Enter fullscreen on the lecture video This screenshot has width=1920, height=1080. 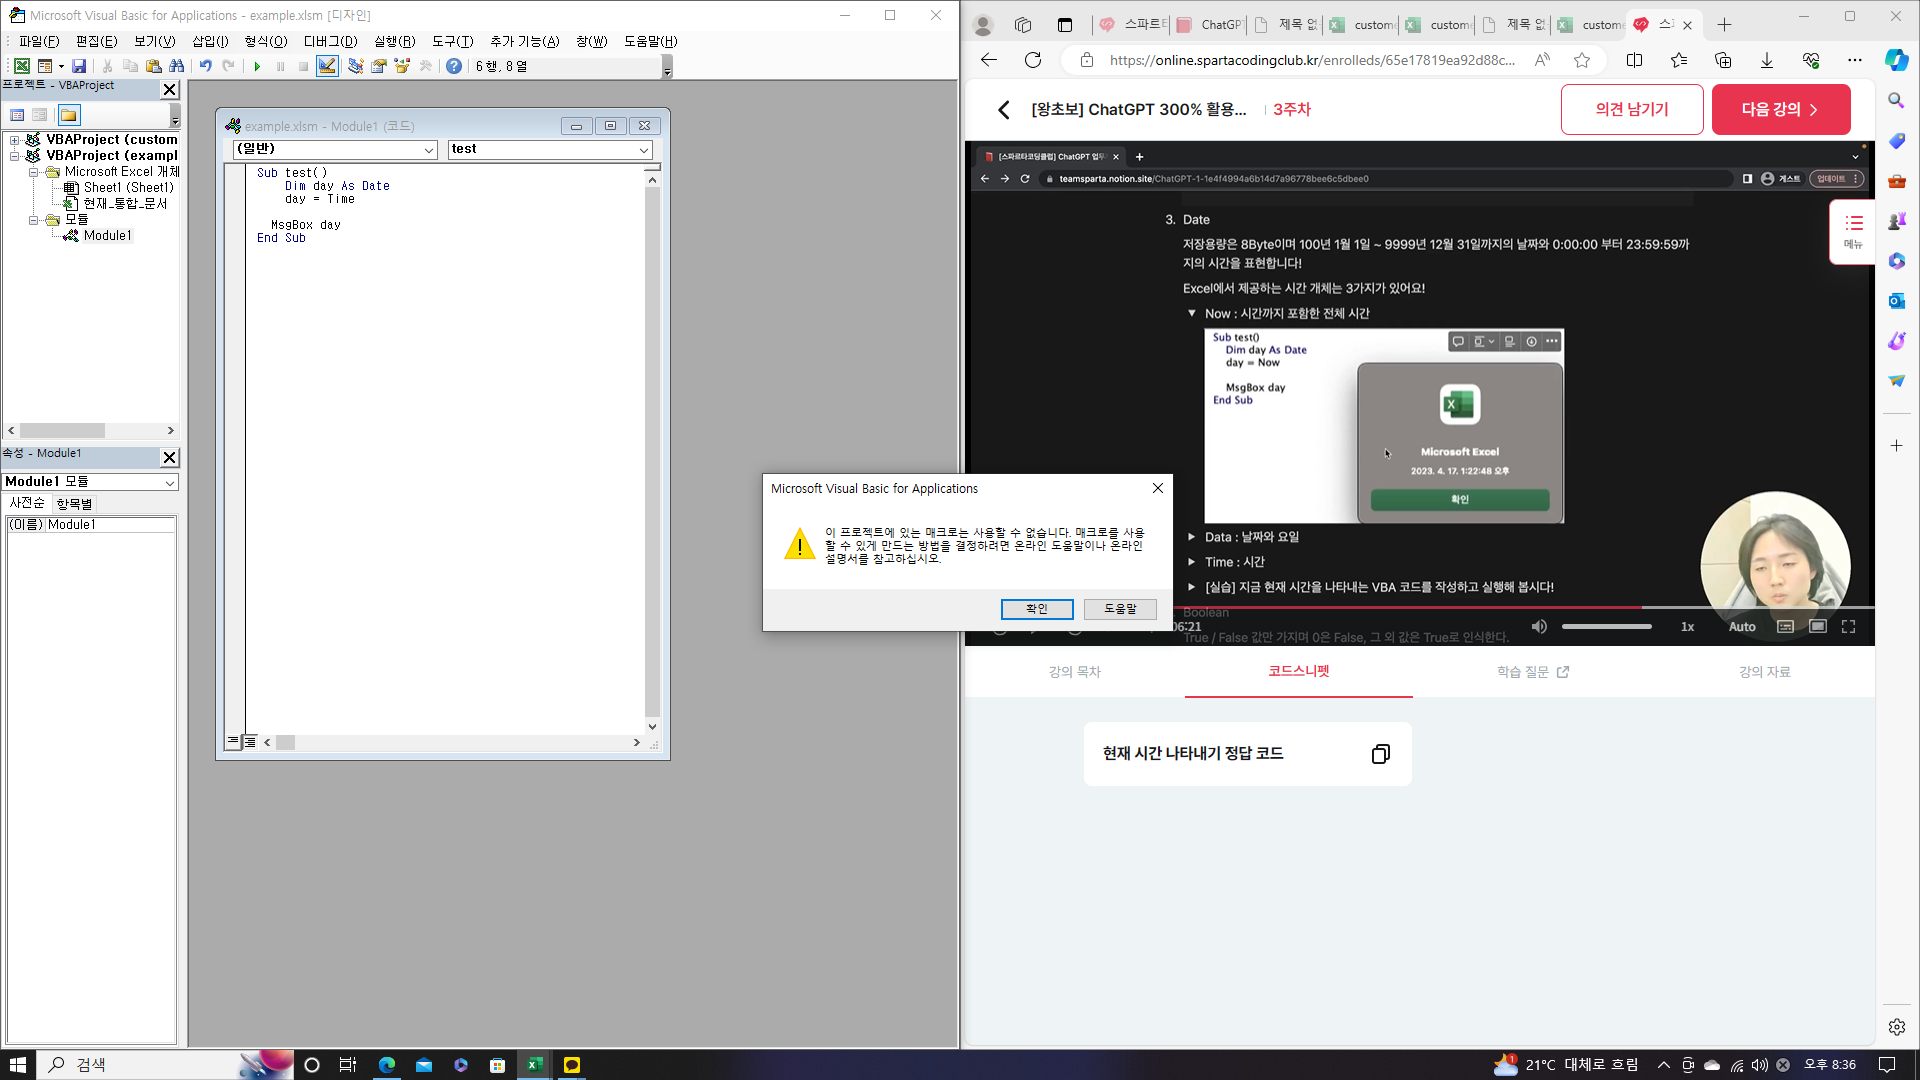click(x=1849, y=627)
